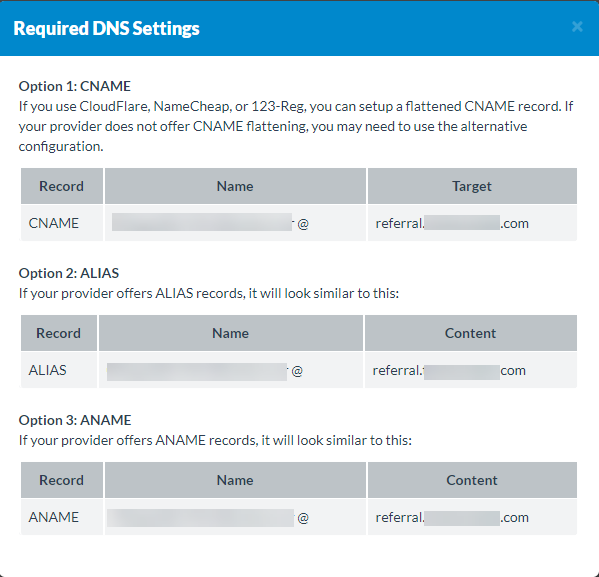
Task: Select the CNAME record cell
Action: [x=62, y=223]
